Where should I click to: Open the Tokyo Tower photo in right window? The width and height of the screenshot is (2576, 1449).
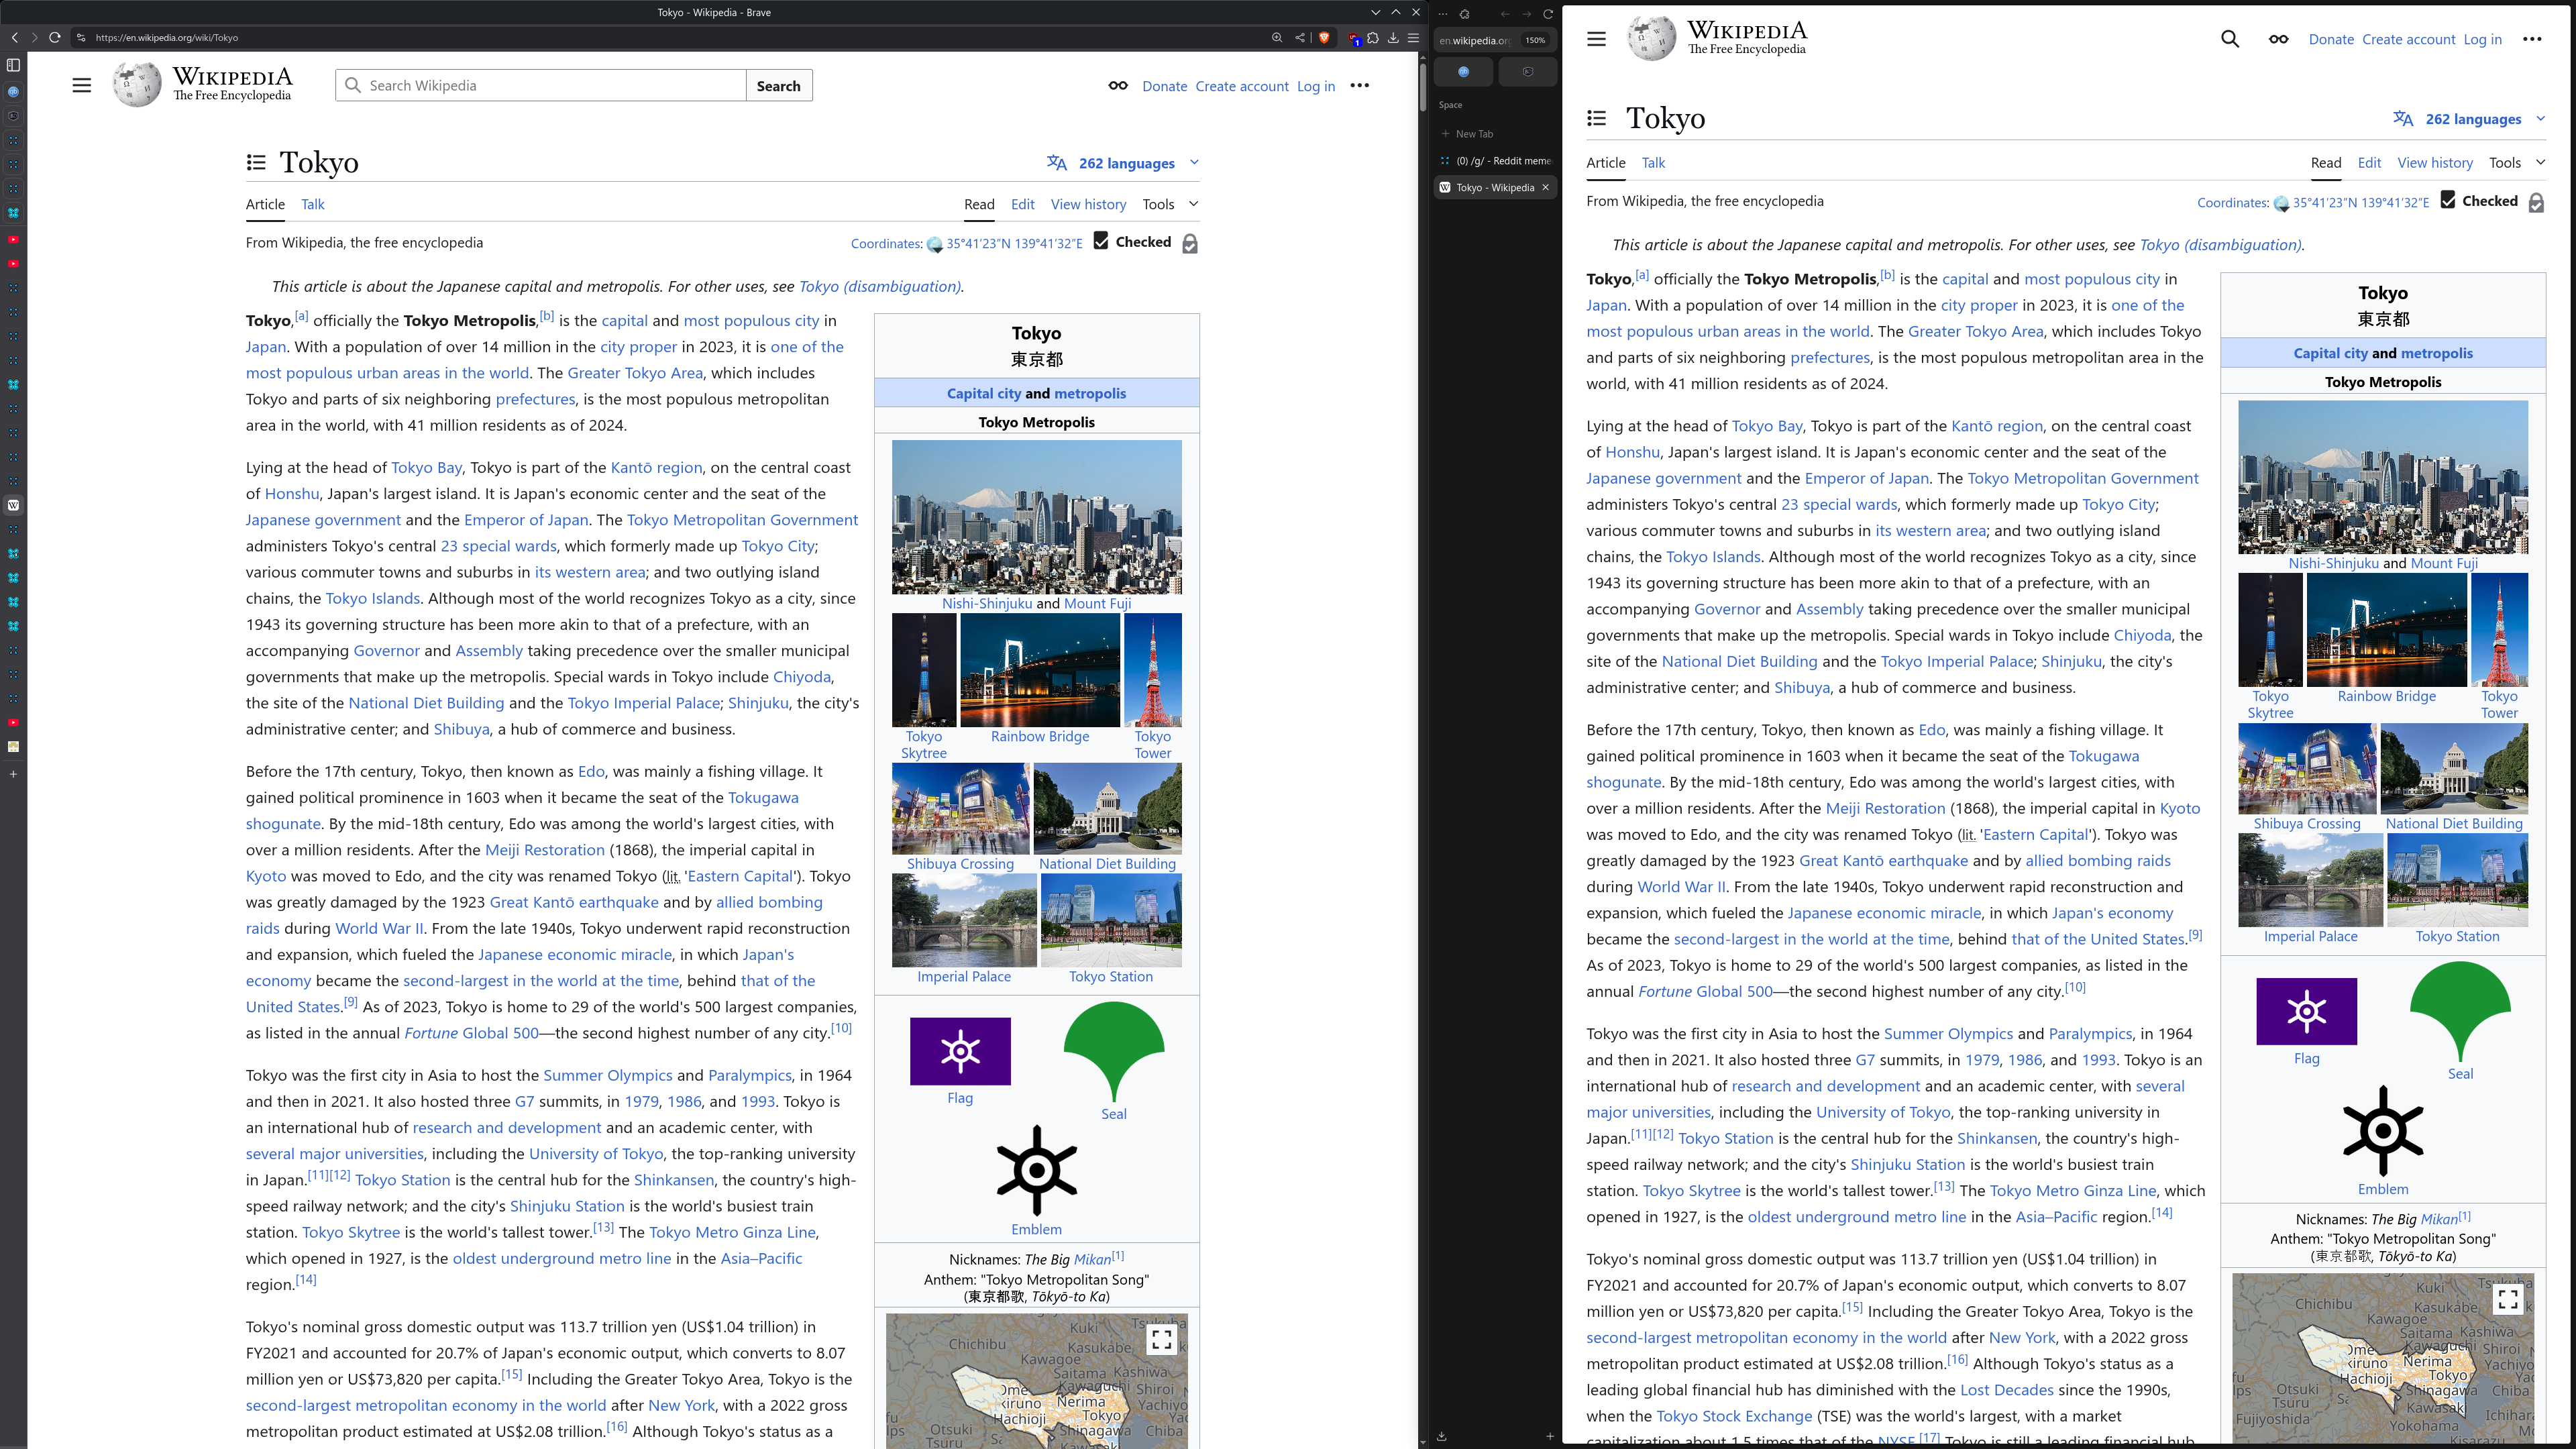(2499, 630)
